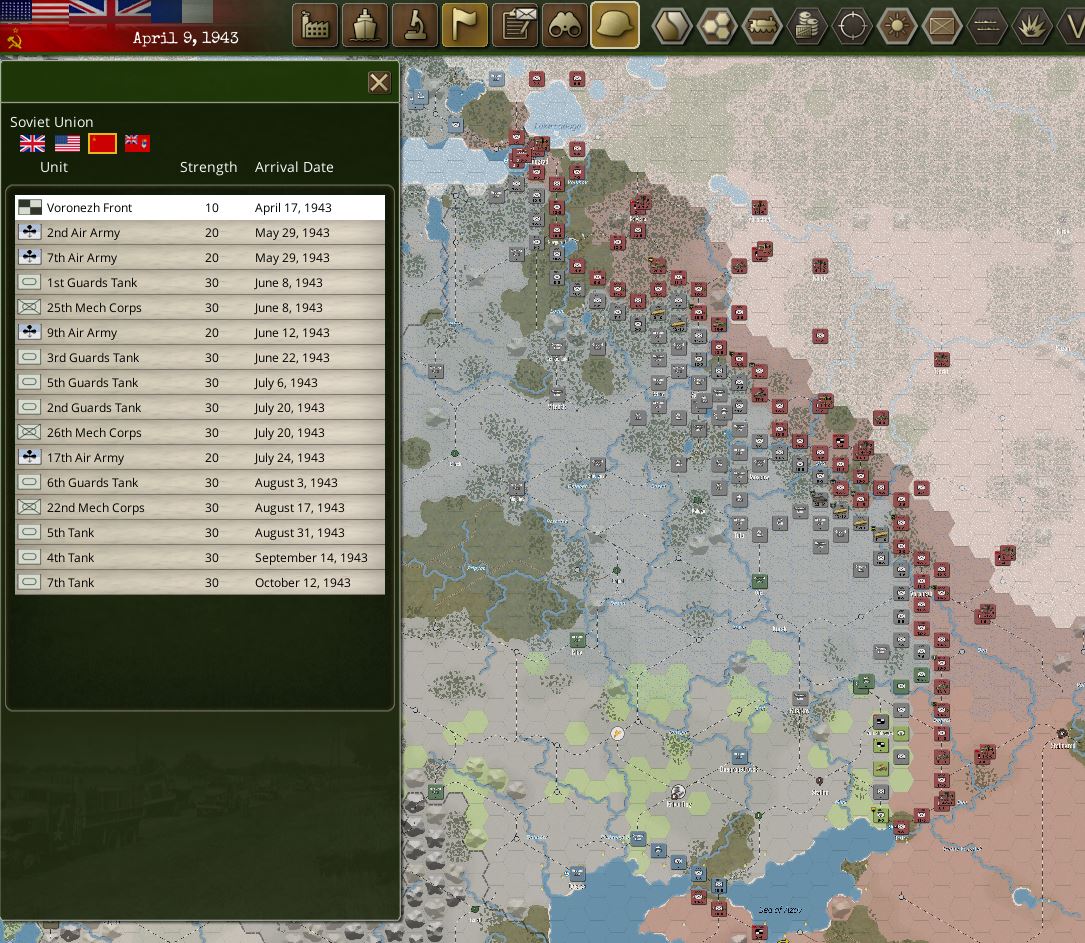Click the Sea of Azov map label

(x=780, y=910)
